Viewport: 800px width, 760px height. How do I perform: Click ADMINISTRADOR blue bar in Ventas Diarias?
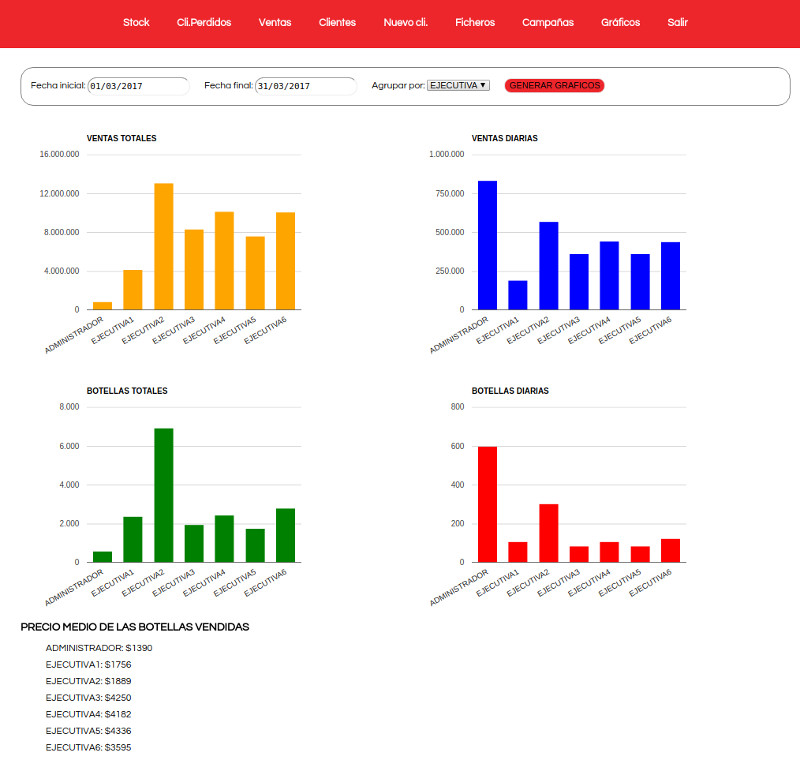tap(487, 245)
